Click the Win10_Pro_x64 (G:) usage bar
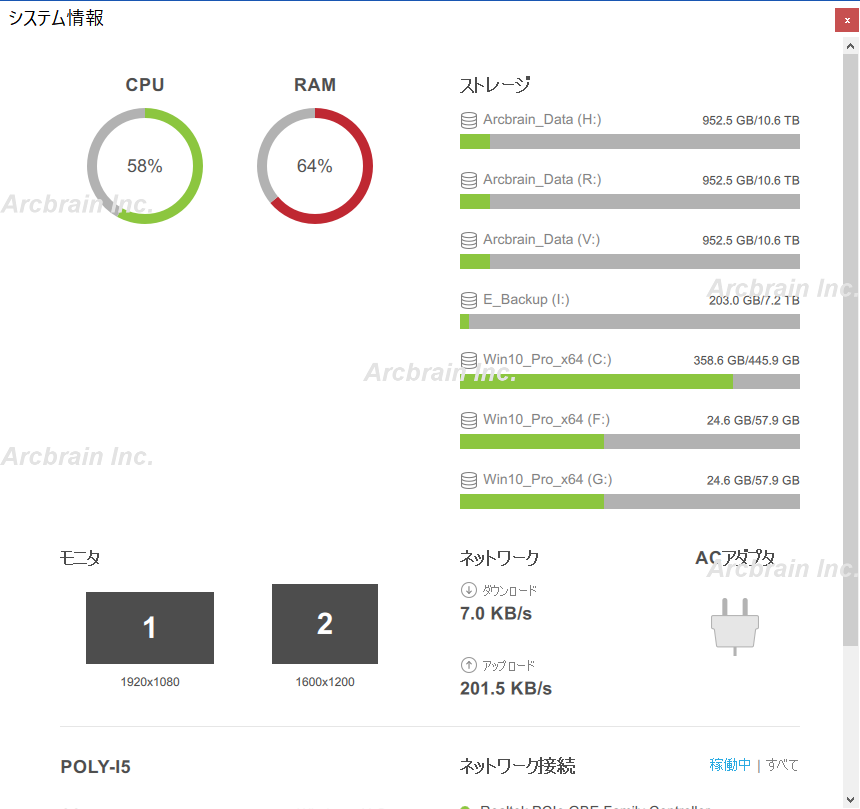 click(630, 502)
